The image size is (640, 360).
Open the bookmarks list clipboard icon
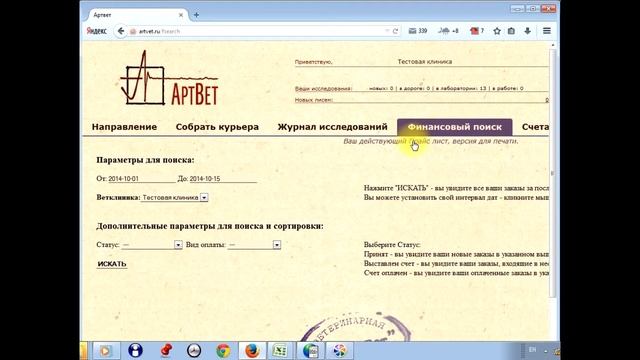click(511, 31)
